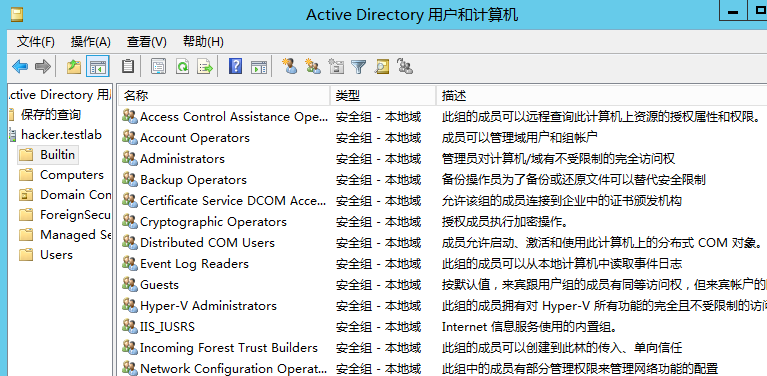Select the ForeignSecurityPrincipals tree node

click(x=75, y=215)
